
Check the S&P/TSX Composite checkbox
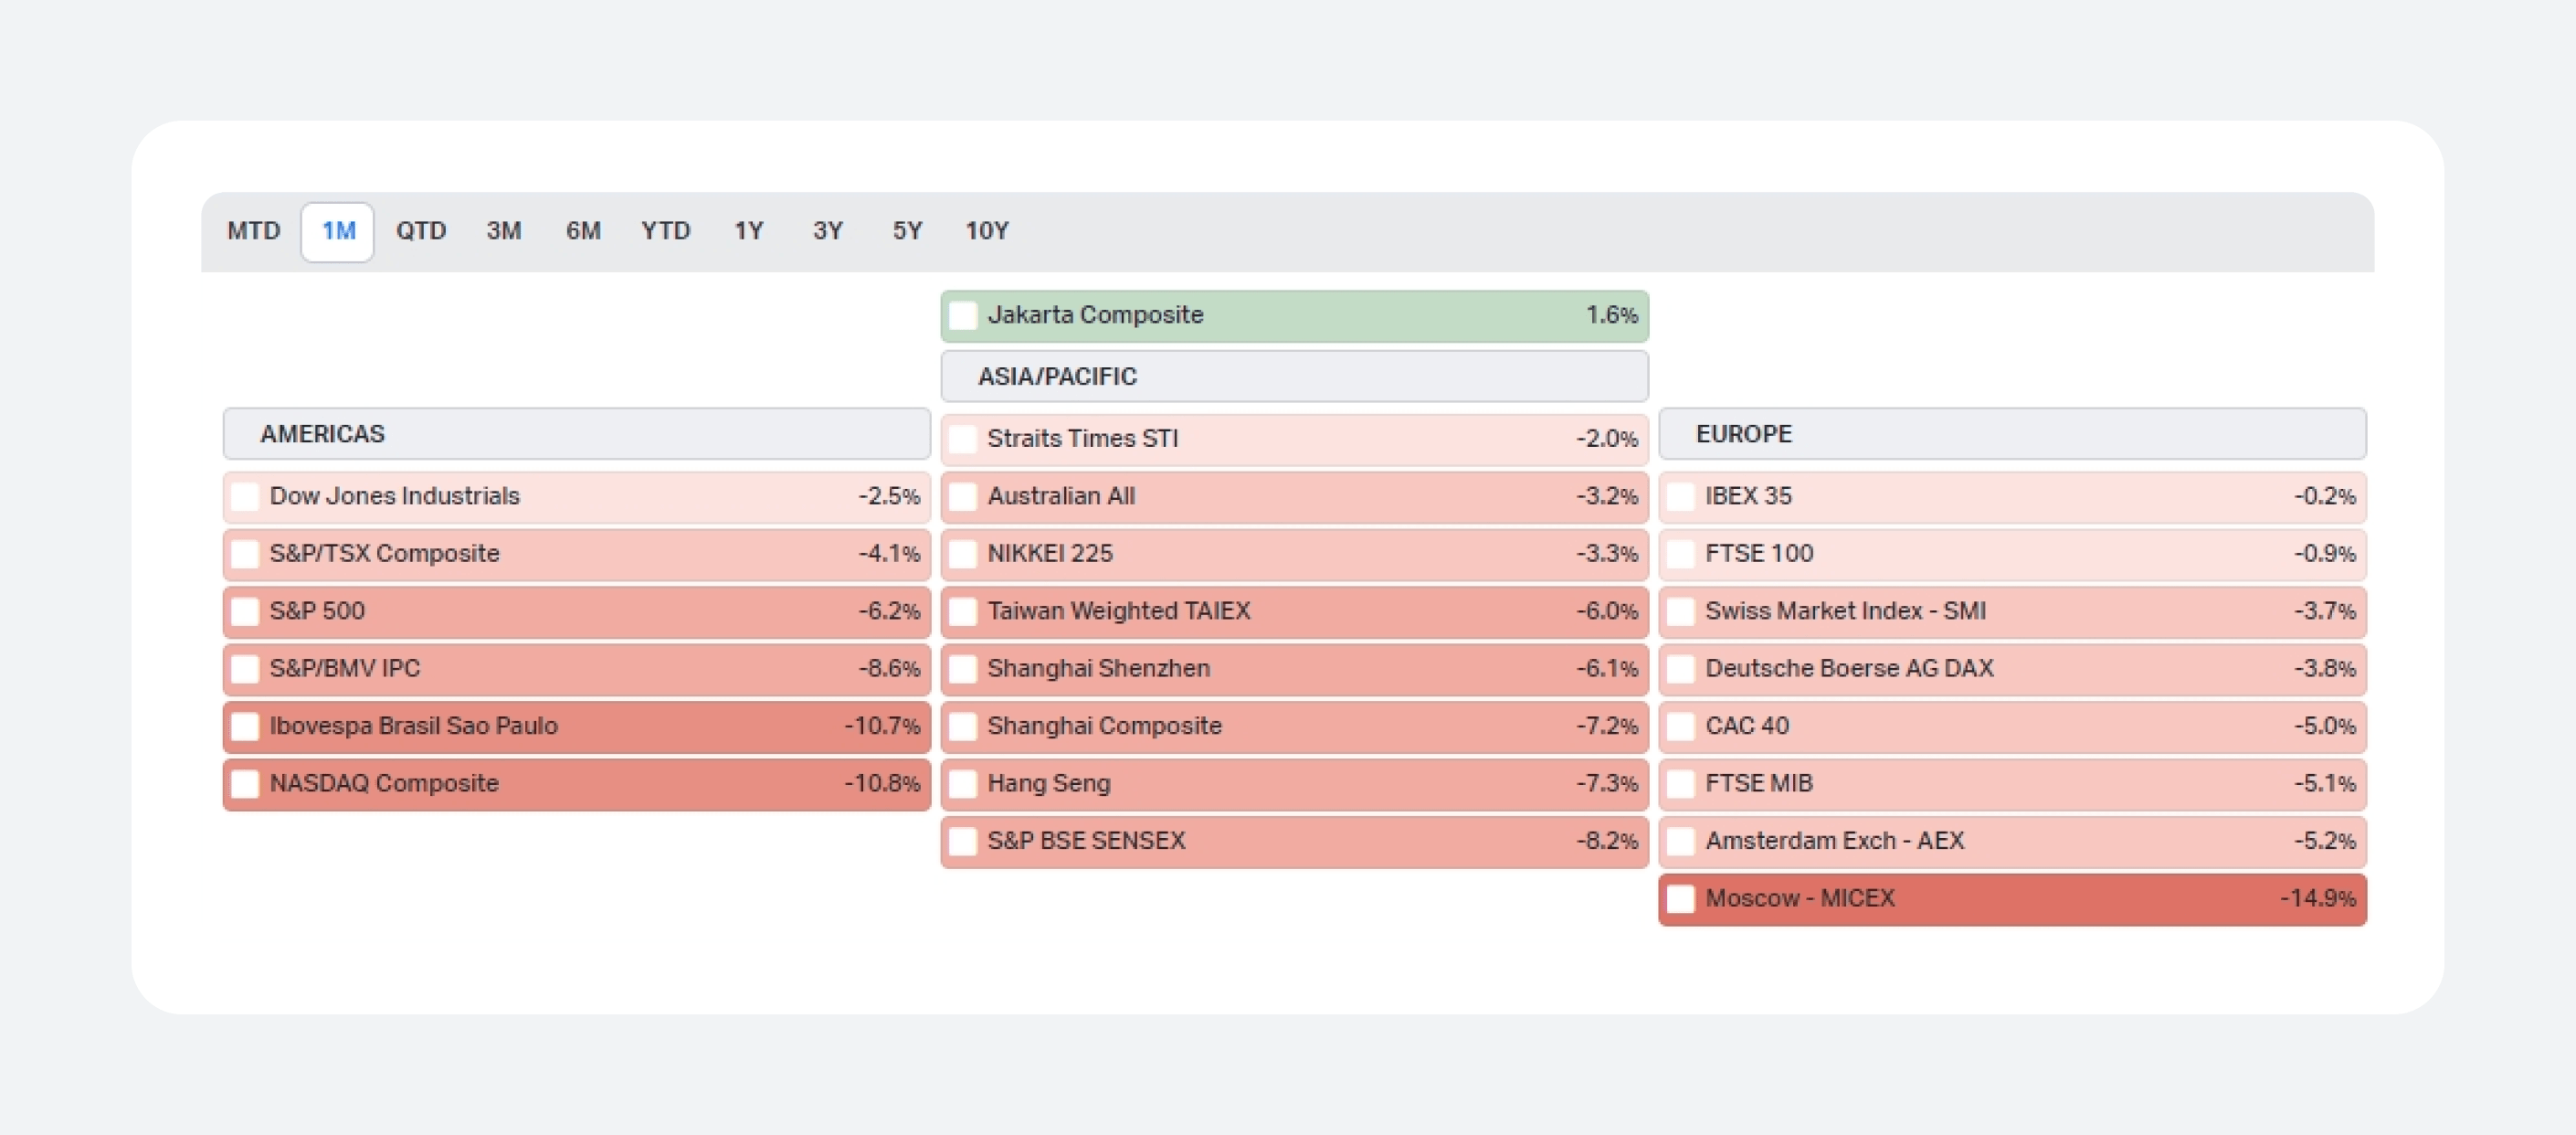pos(245,554)
